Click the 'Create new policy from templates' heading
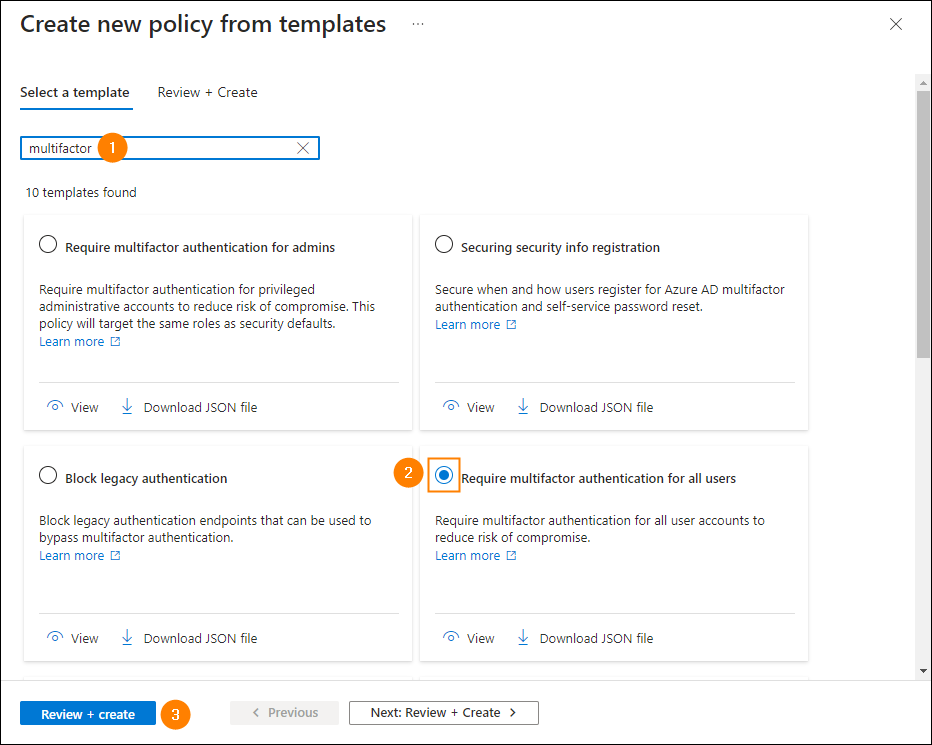 point(203,24)
